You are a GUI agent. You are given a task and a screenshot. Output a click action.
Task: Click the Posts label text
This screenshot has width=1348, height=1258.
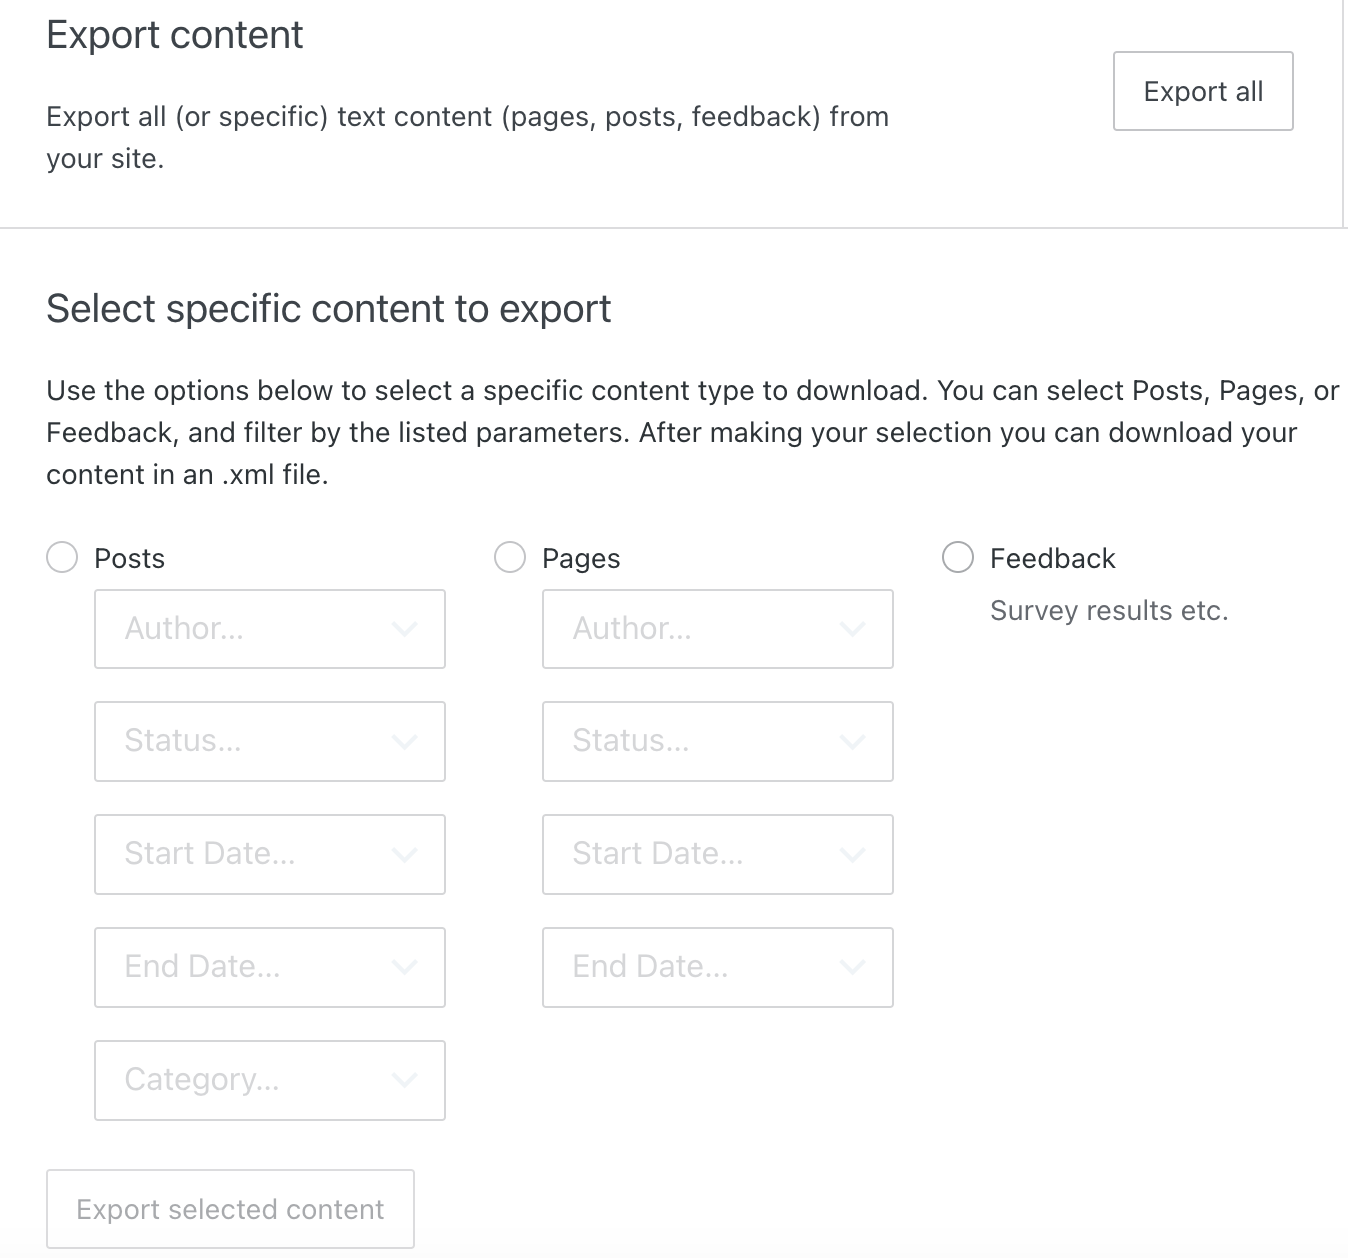(129, 558)
